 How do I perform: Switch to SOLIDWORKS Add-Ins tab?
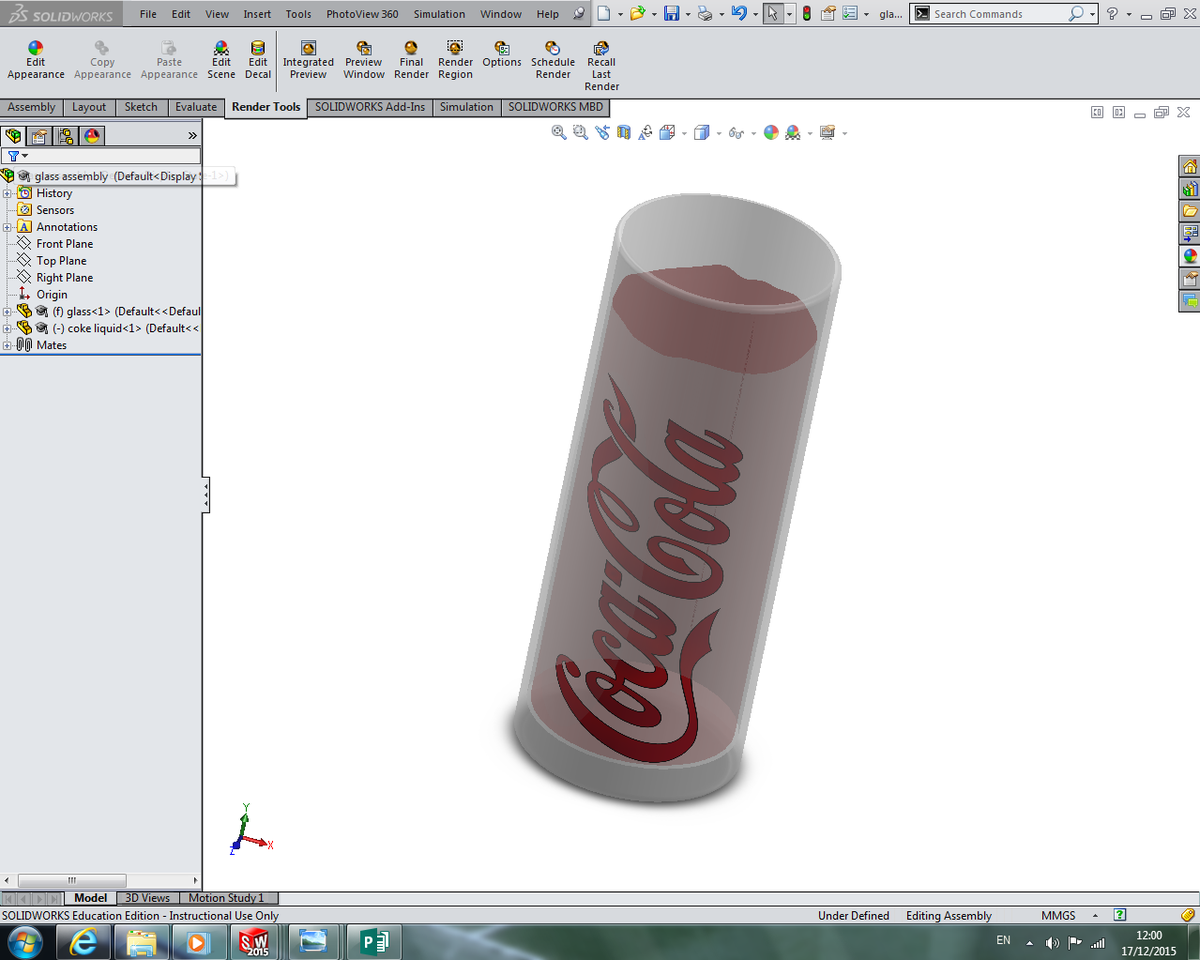[369, 107]
